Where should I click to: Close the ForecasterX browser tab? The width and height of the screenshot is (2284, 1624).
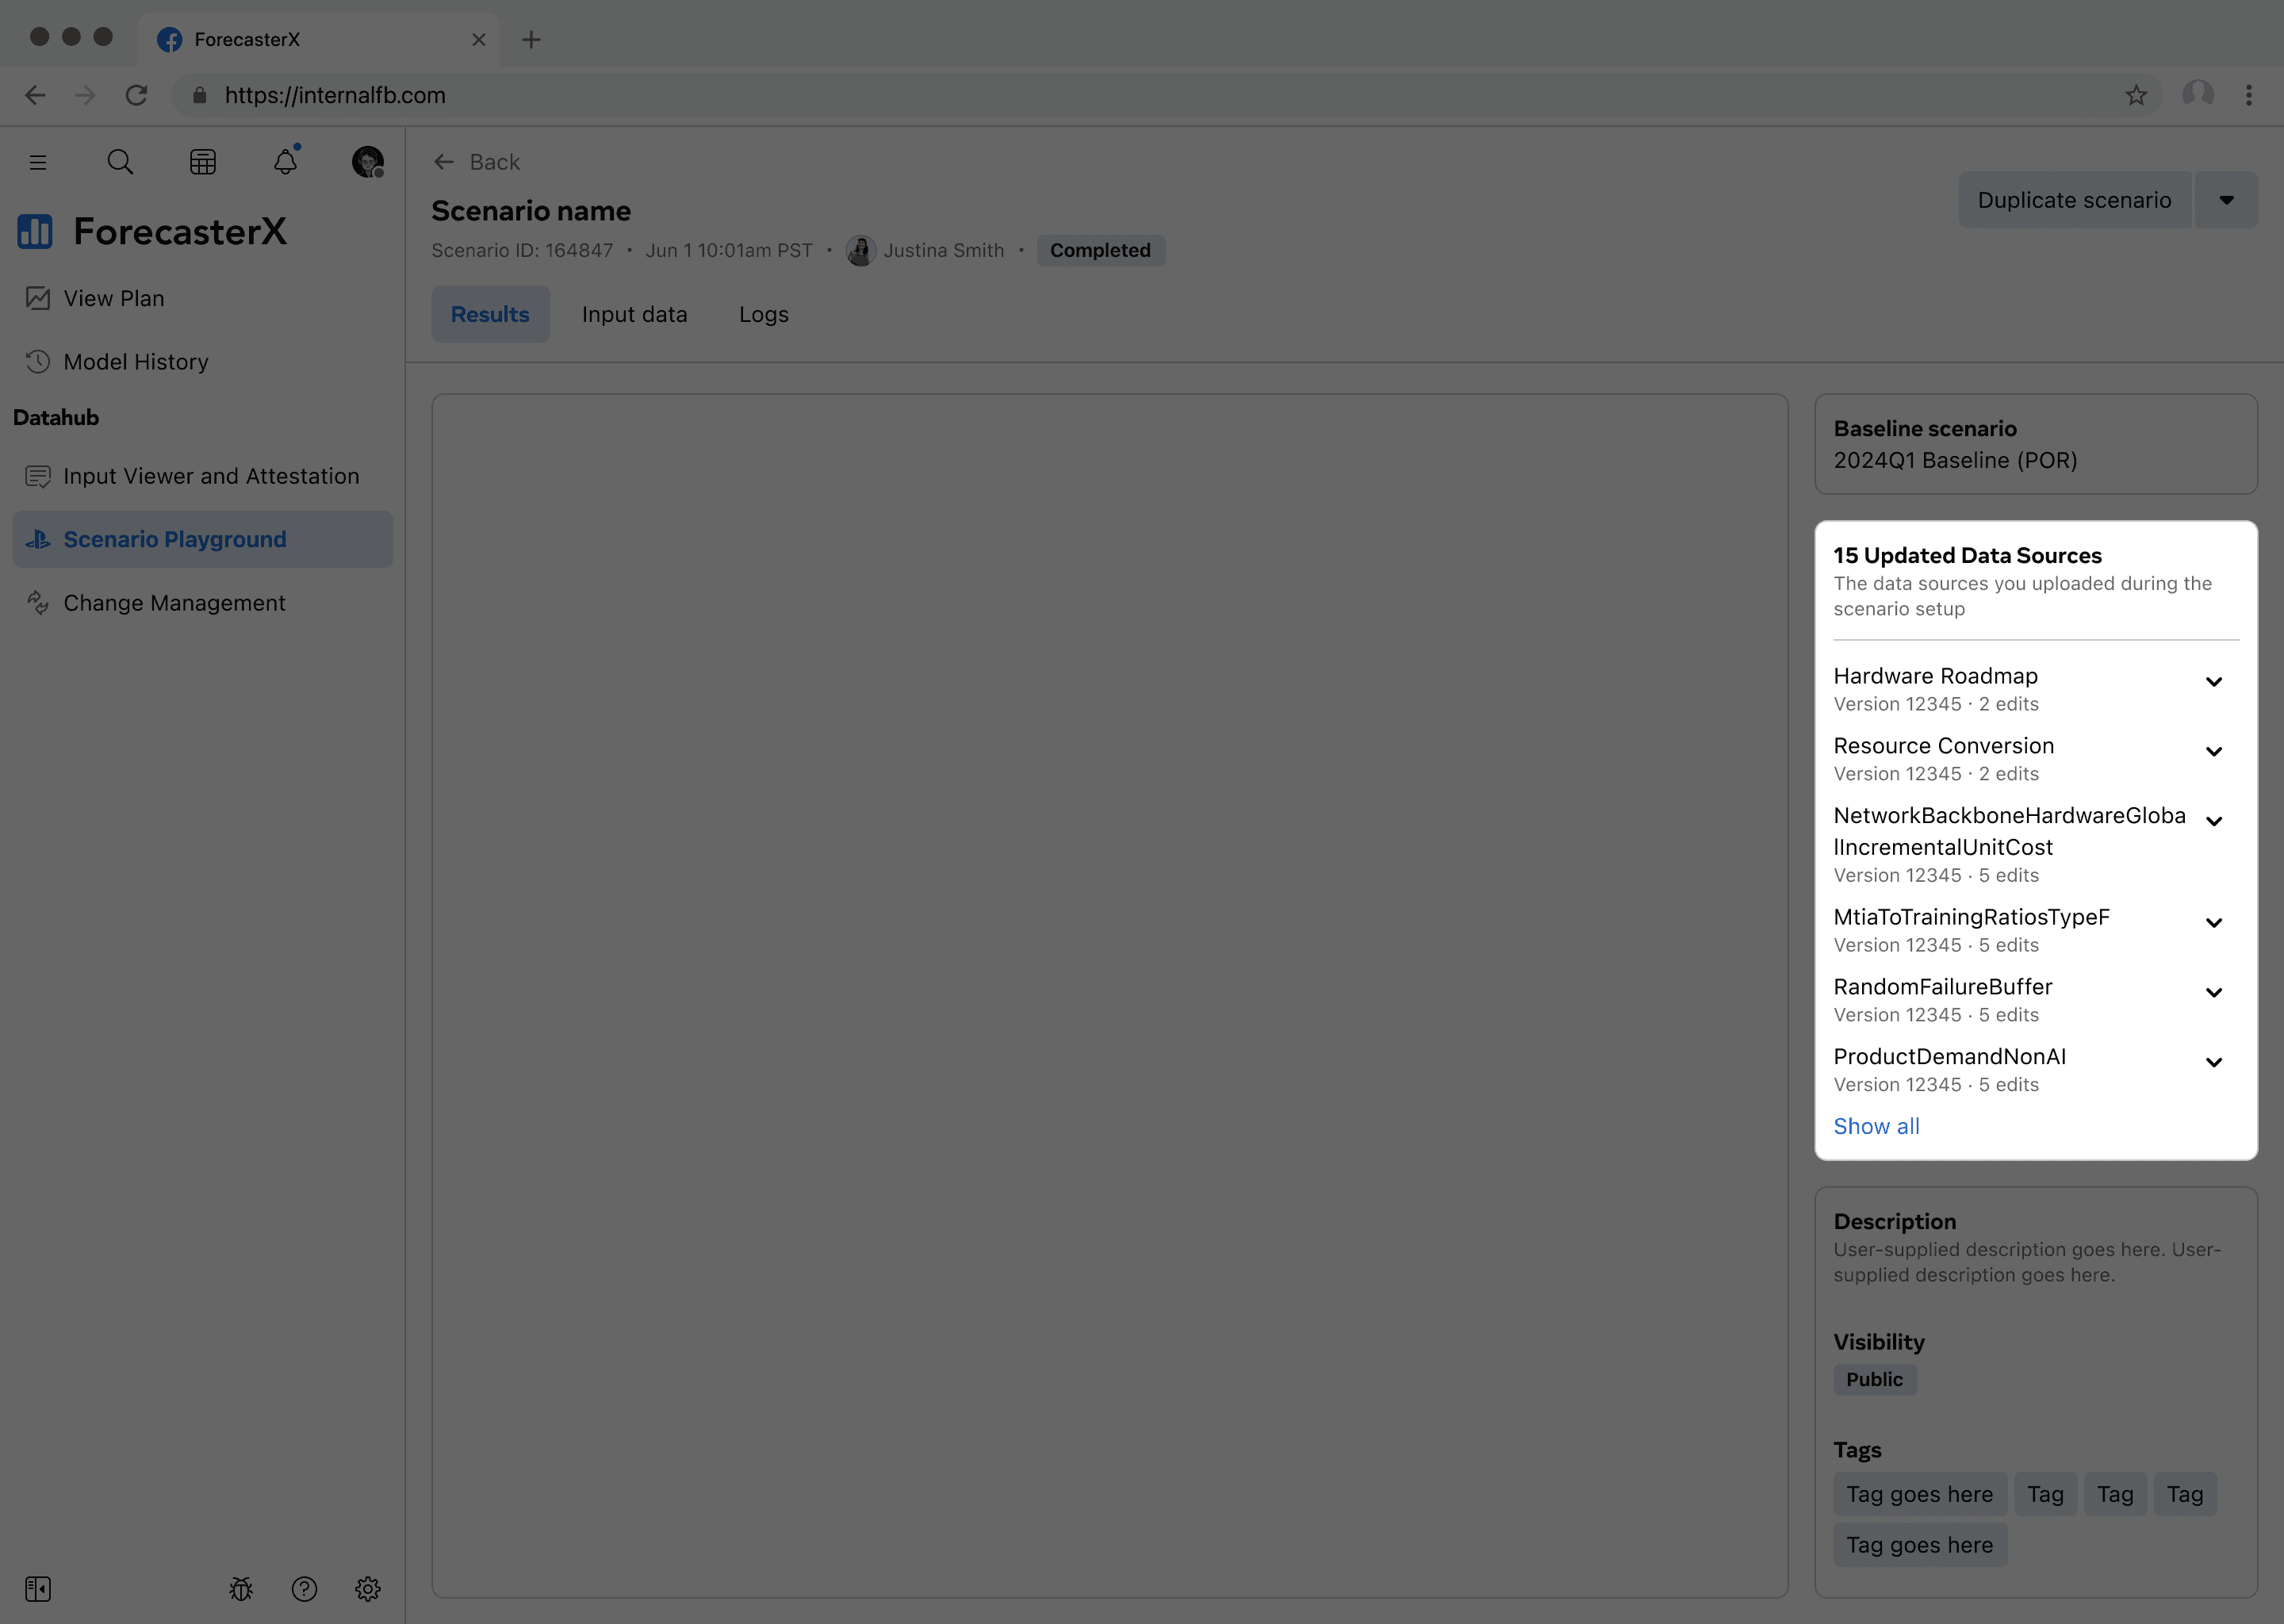pos(479,40)
